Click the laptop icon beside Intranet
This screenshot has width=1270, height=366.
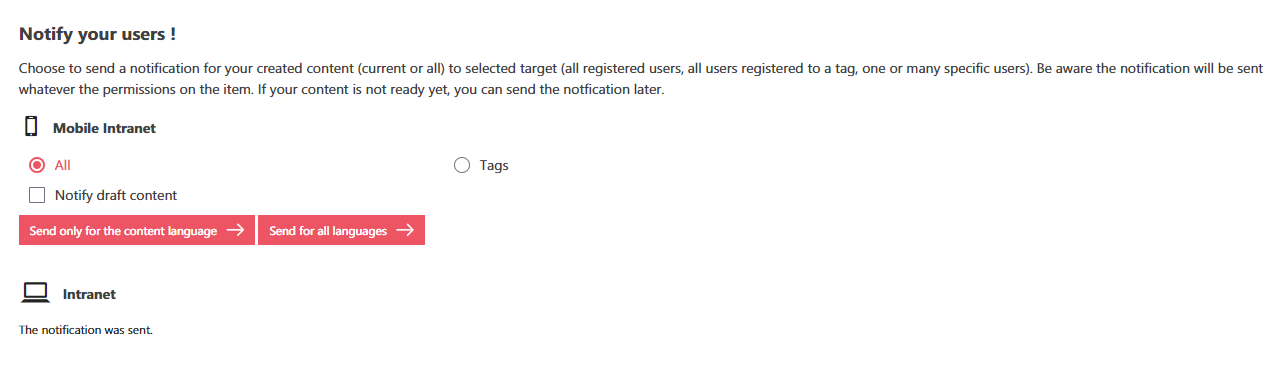pyautogui.click(x=36, y=293)
